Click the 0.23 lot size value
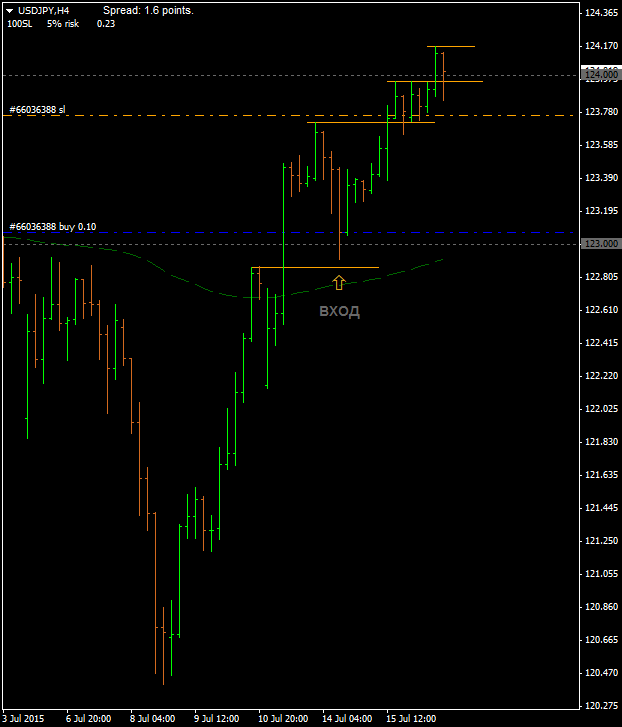Screen dimensions: 622x727 pyautogui.click(x=106, y=24)
